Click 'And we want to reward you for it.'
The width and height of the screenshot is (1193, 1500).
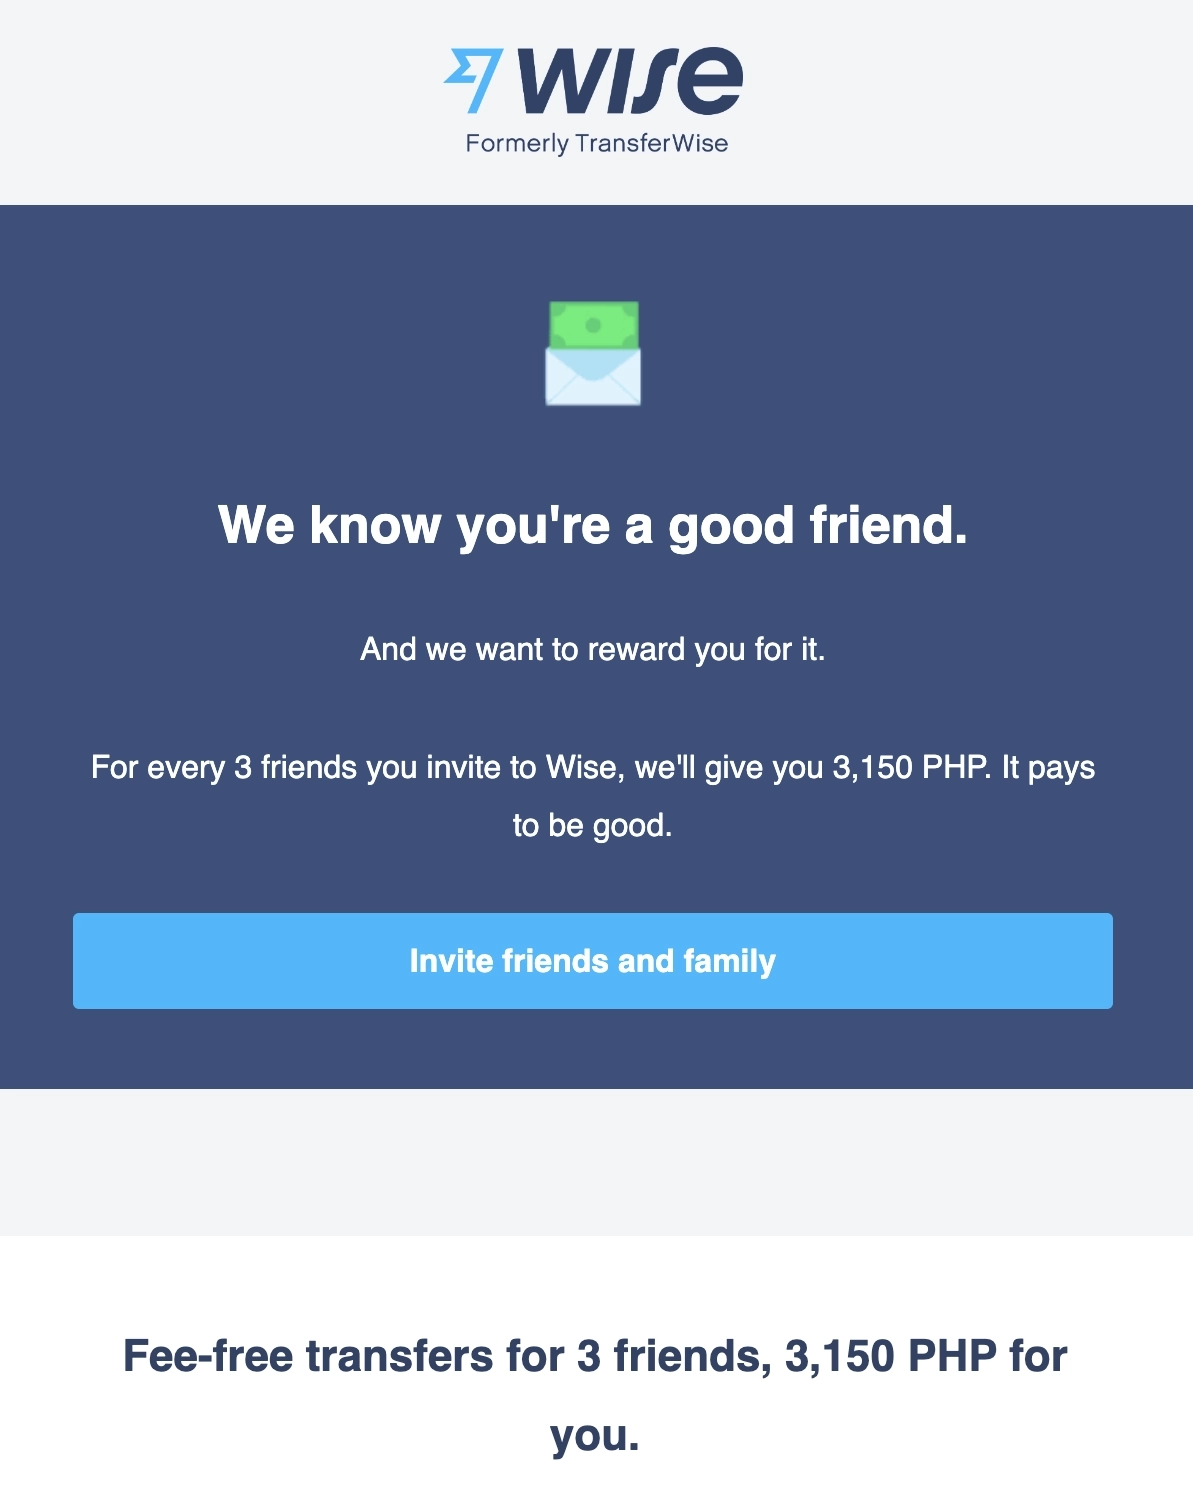[594, 648]
